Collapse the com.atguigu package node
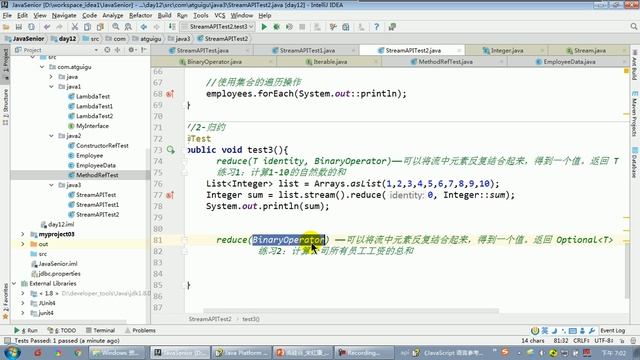640x360 pixels. click(x=42, y=67)
